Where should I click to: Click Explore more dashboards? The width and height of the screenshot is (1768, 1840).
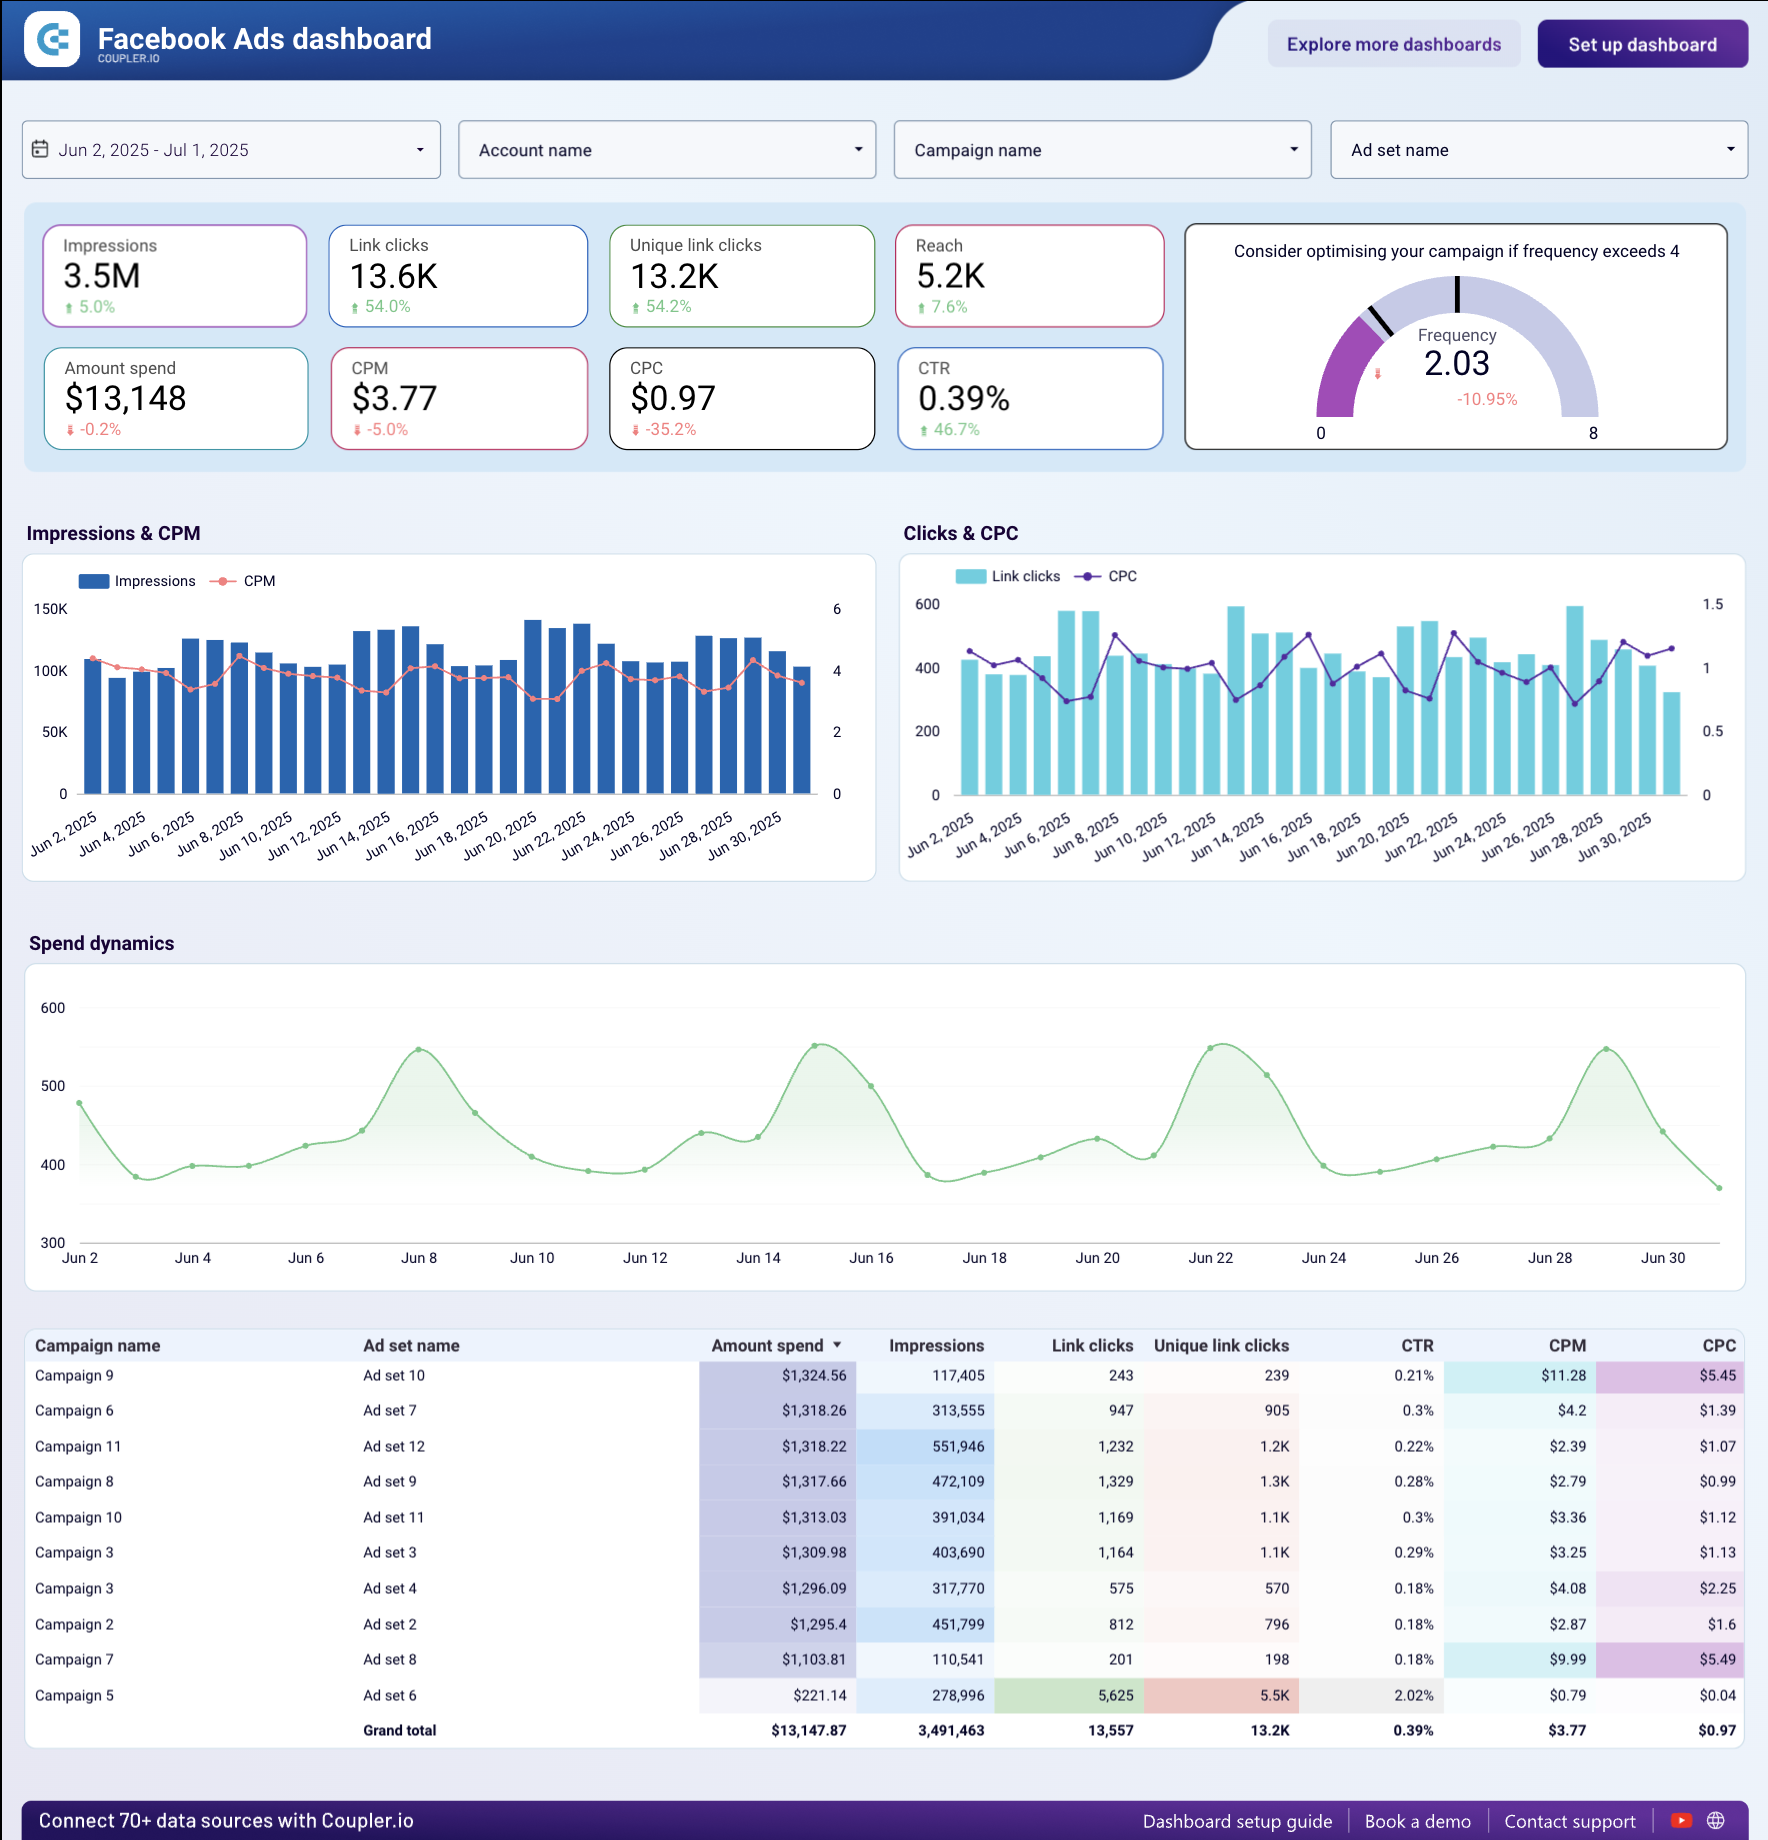(x=1394, y=43)
